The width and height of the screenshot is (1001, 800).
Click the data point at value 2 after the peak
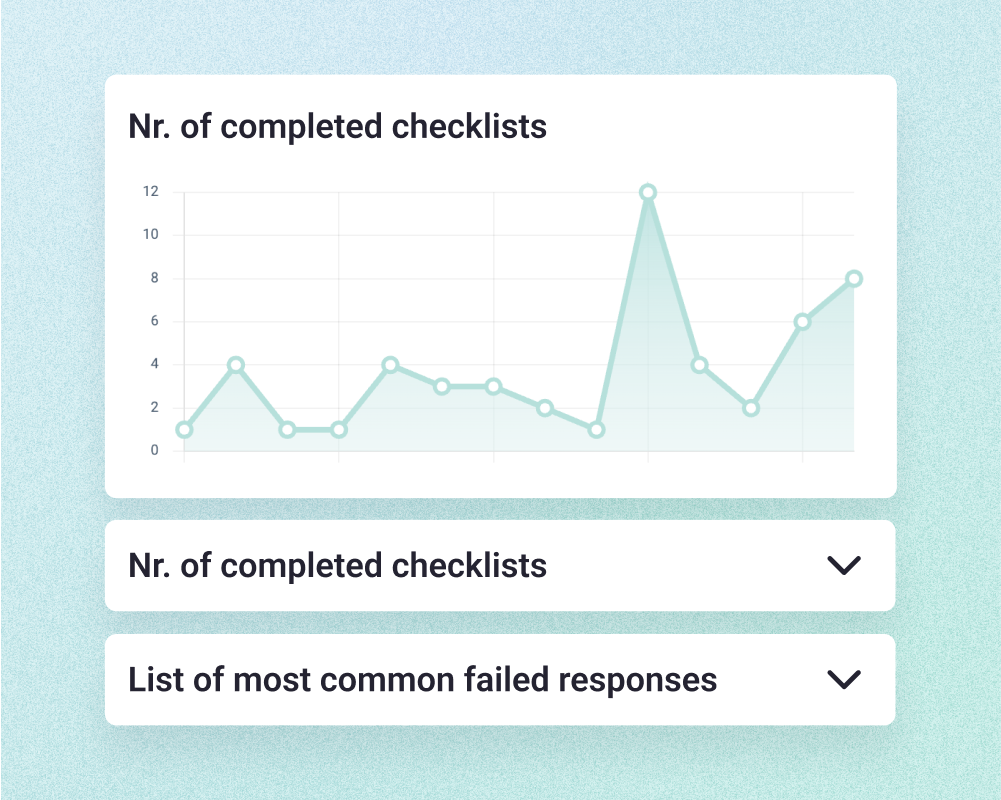751,408
